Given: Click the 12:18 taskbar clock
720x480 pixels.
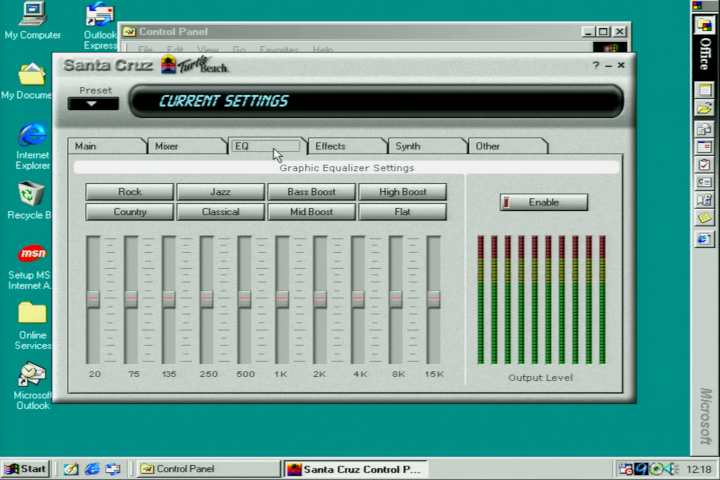Looking at the screenshot, I should tap(698, 469).
